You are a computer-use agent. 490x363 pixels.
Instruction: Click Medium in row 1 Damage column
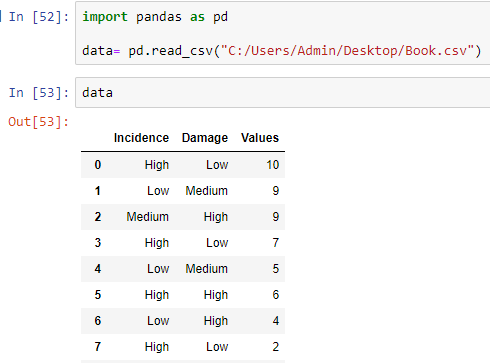[x=207, y=191]
